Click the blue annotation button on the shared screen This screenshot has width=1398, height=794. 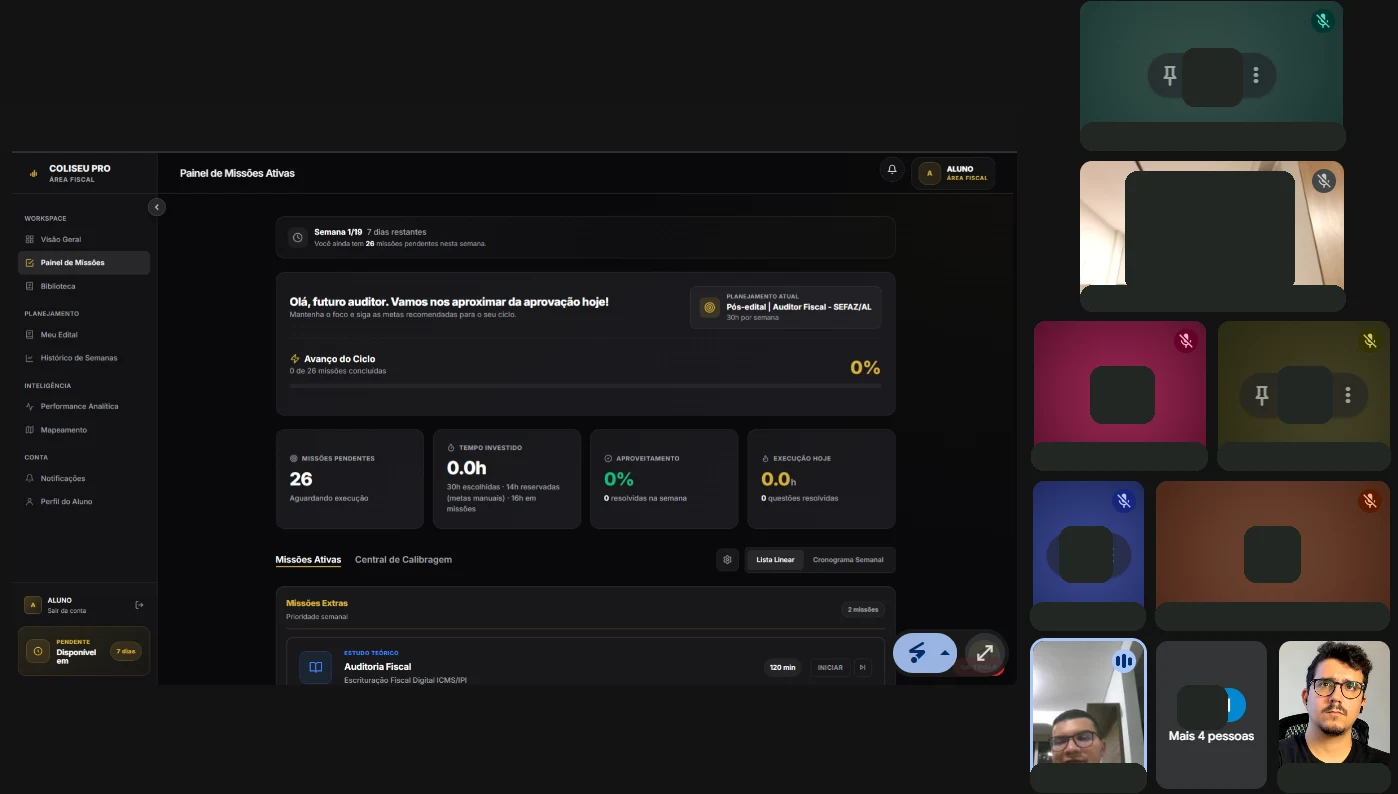(x=916, y=653)
